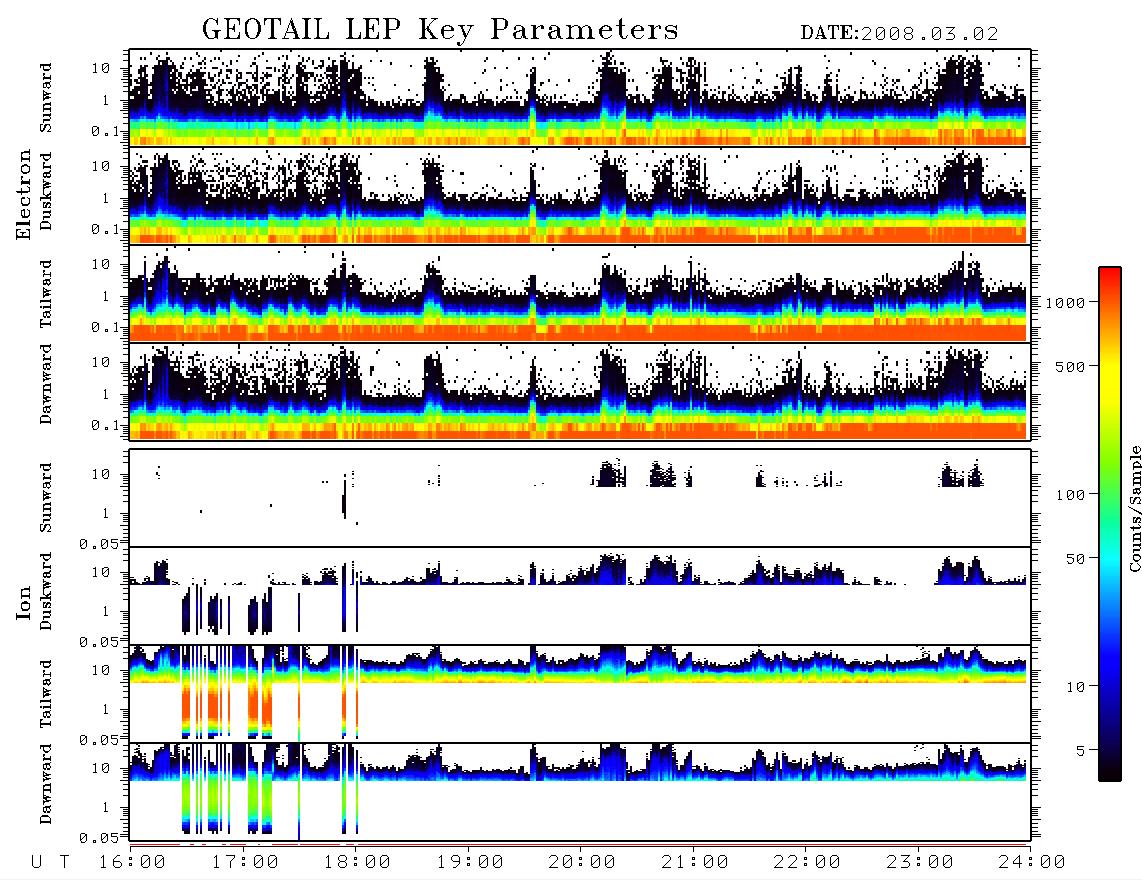Click the Electron "Tailward" axis label
Image resolution: width=1142 pixels, height=880 pixels.
coord(46,294)
